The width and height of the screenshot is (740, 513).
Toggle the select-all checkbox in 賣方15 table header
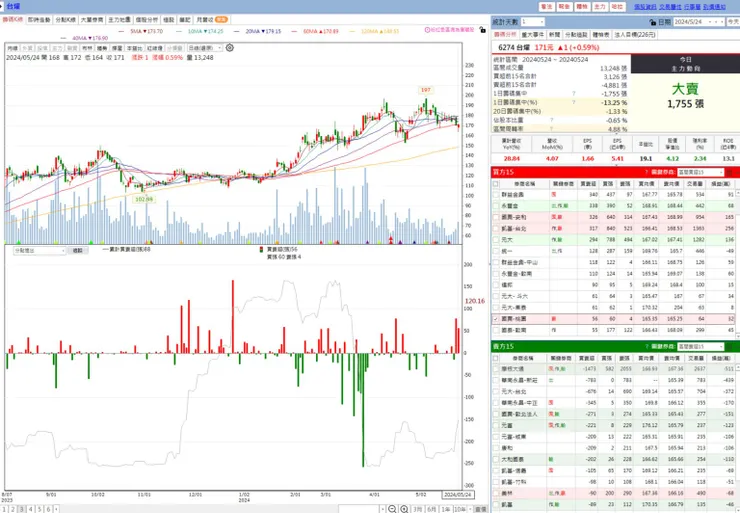pos(496,358)
